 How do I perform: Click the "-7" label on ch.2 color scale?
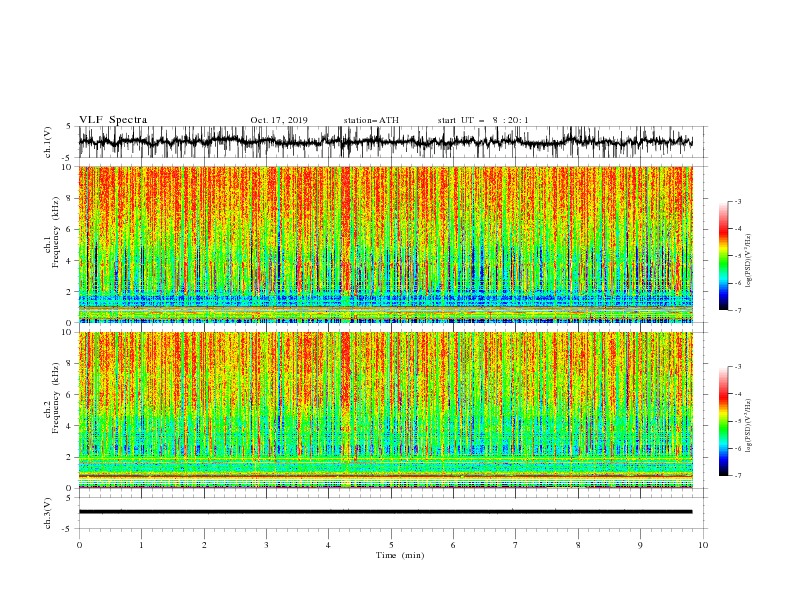click(737, 475)
